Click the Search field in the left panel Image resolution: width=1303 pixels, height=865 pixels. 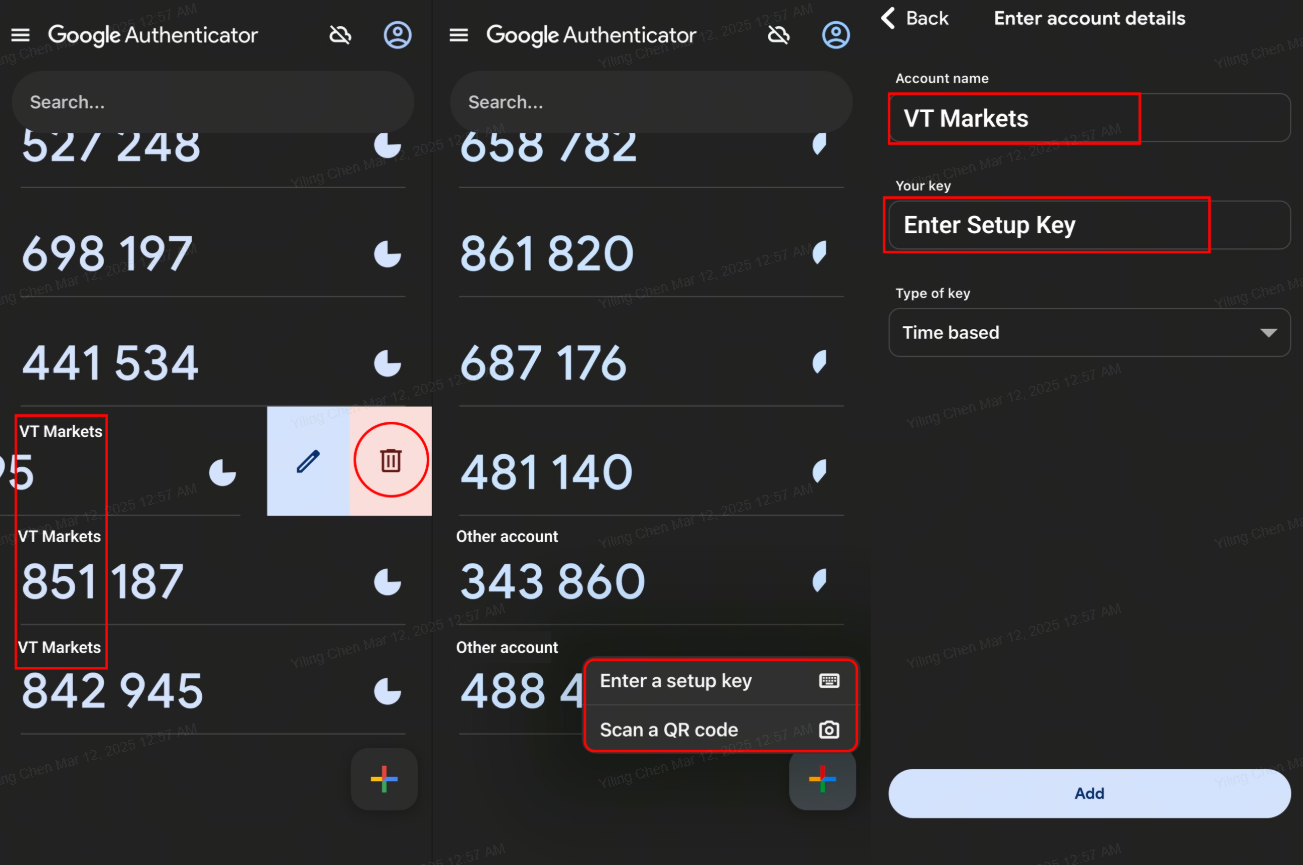point(212,102)
